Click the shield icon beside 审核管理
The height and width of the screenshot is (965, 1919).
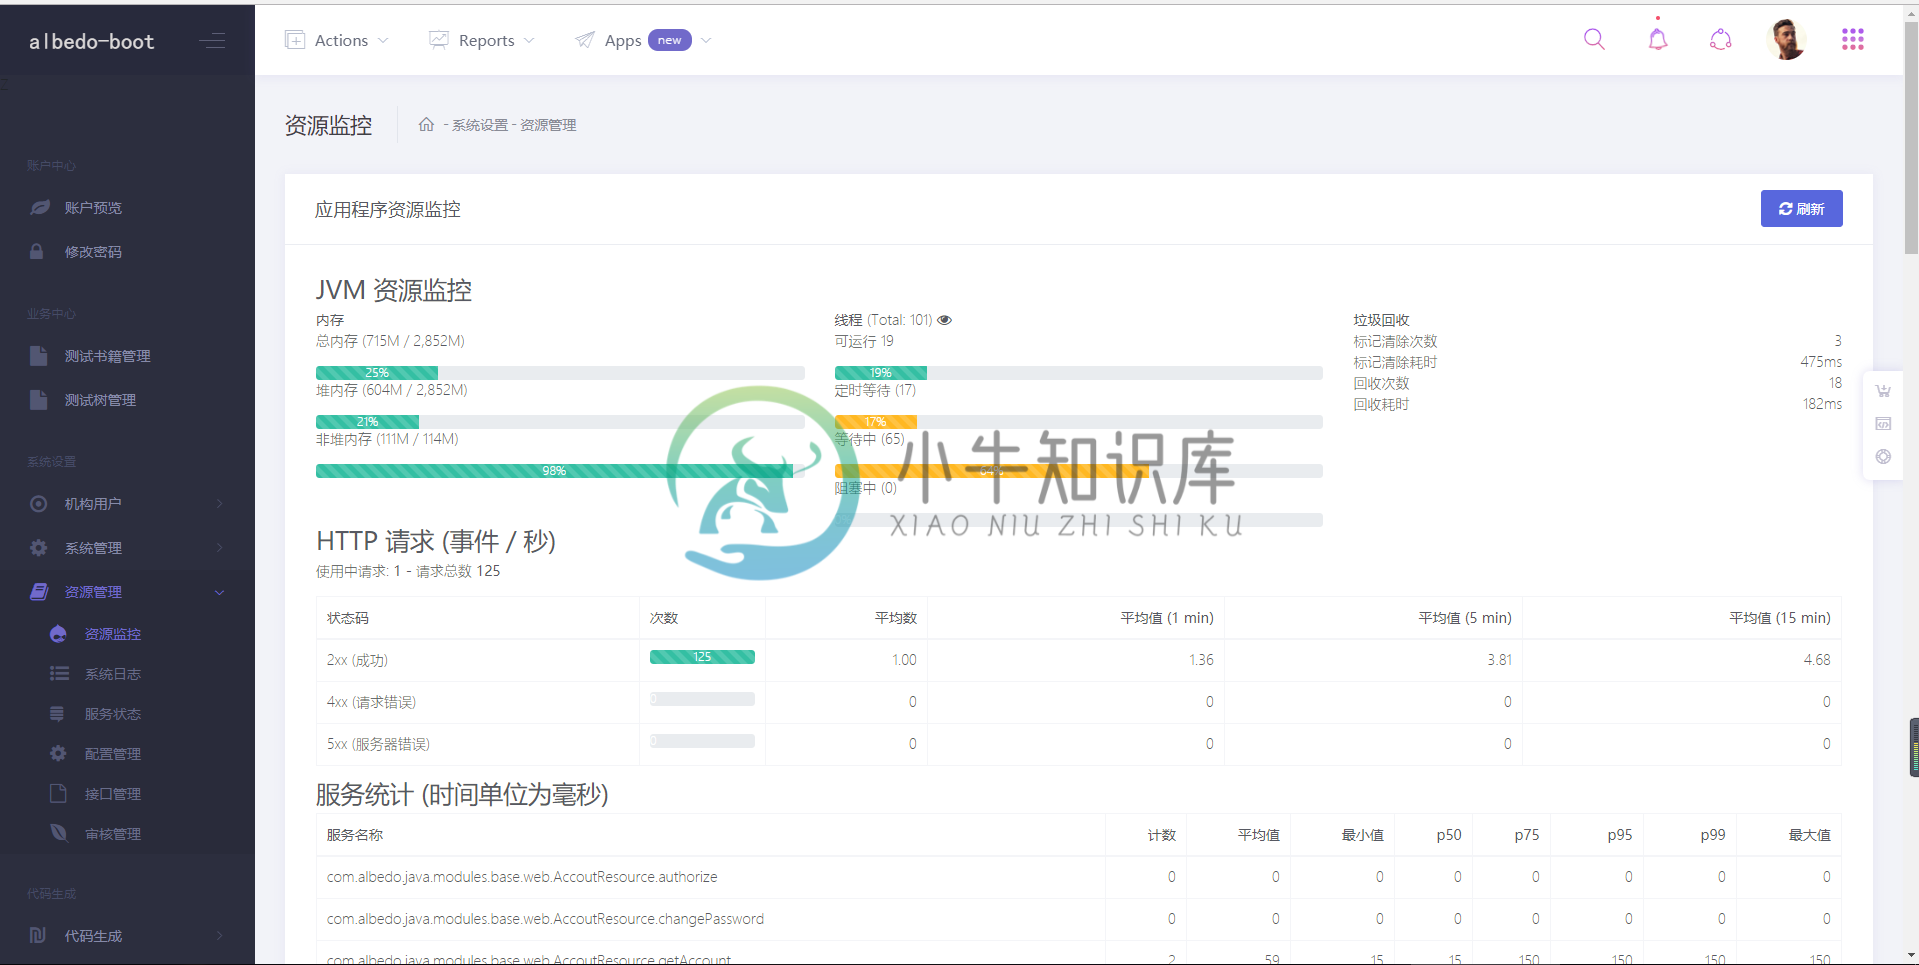[58, 832]
